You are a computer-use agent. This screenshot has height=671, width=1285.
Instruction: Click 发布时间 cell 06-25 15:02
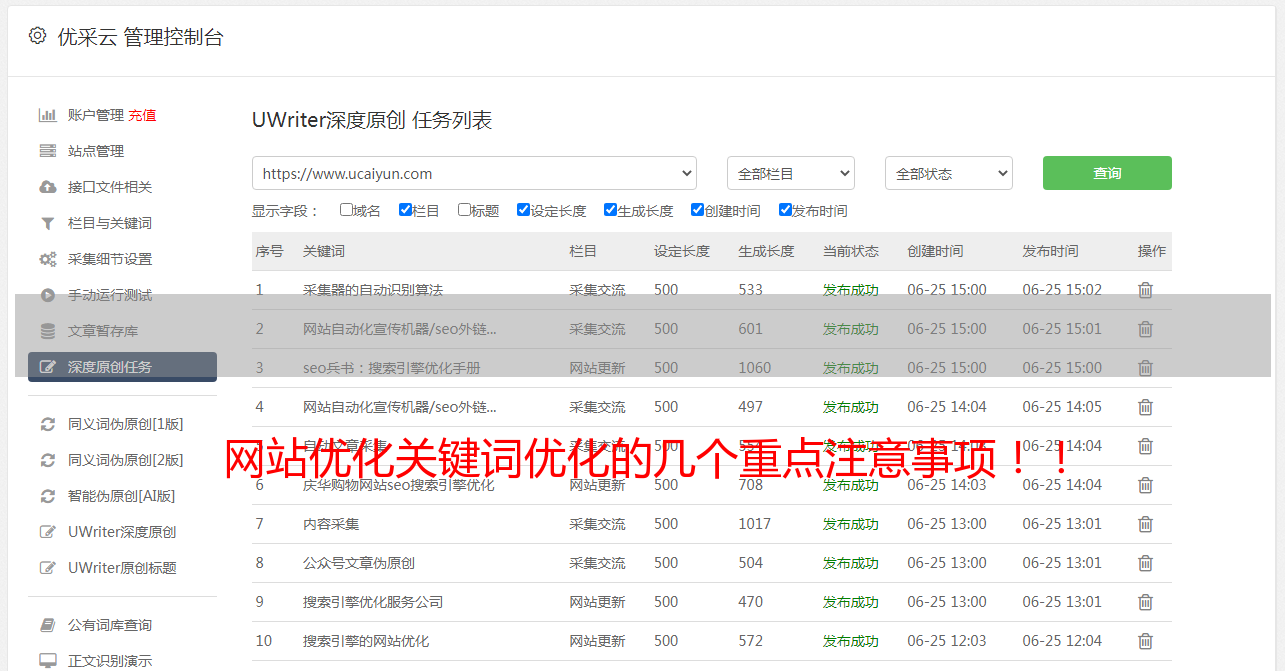tap(1062, 290)
